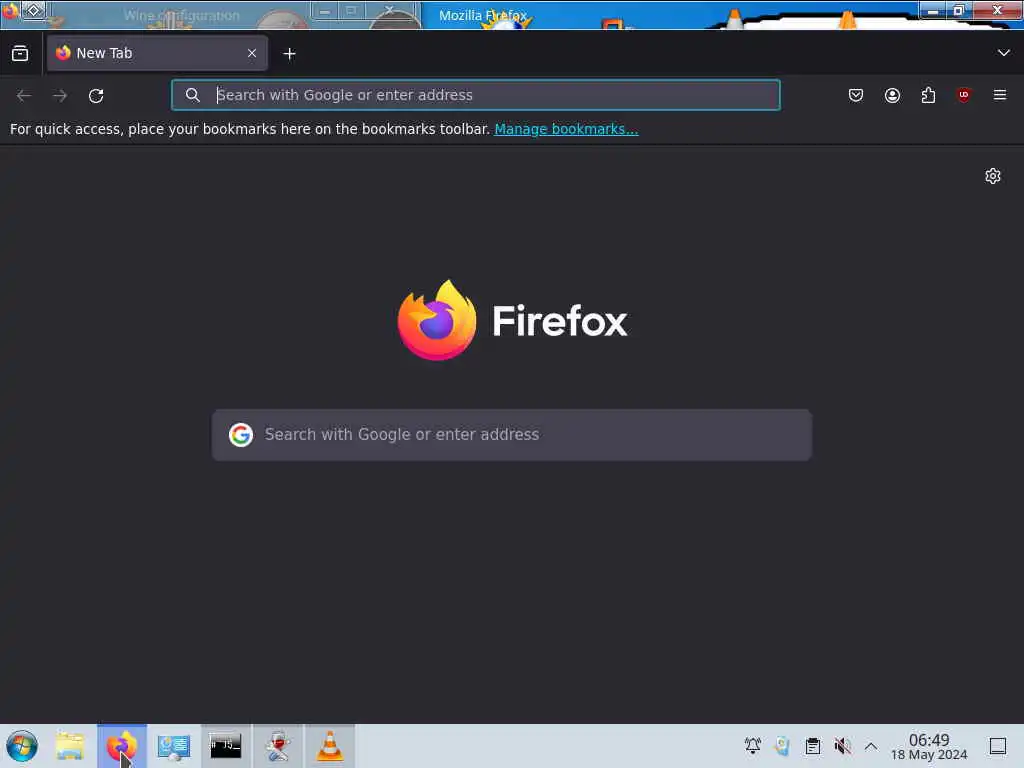The width and height of the screenshot is (1024, 768).
Task: Close the New Tab tab
Action: coord(252,54)
